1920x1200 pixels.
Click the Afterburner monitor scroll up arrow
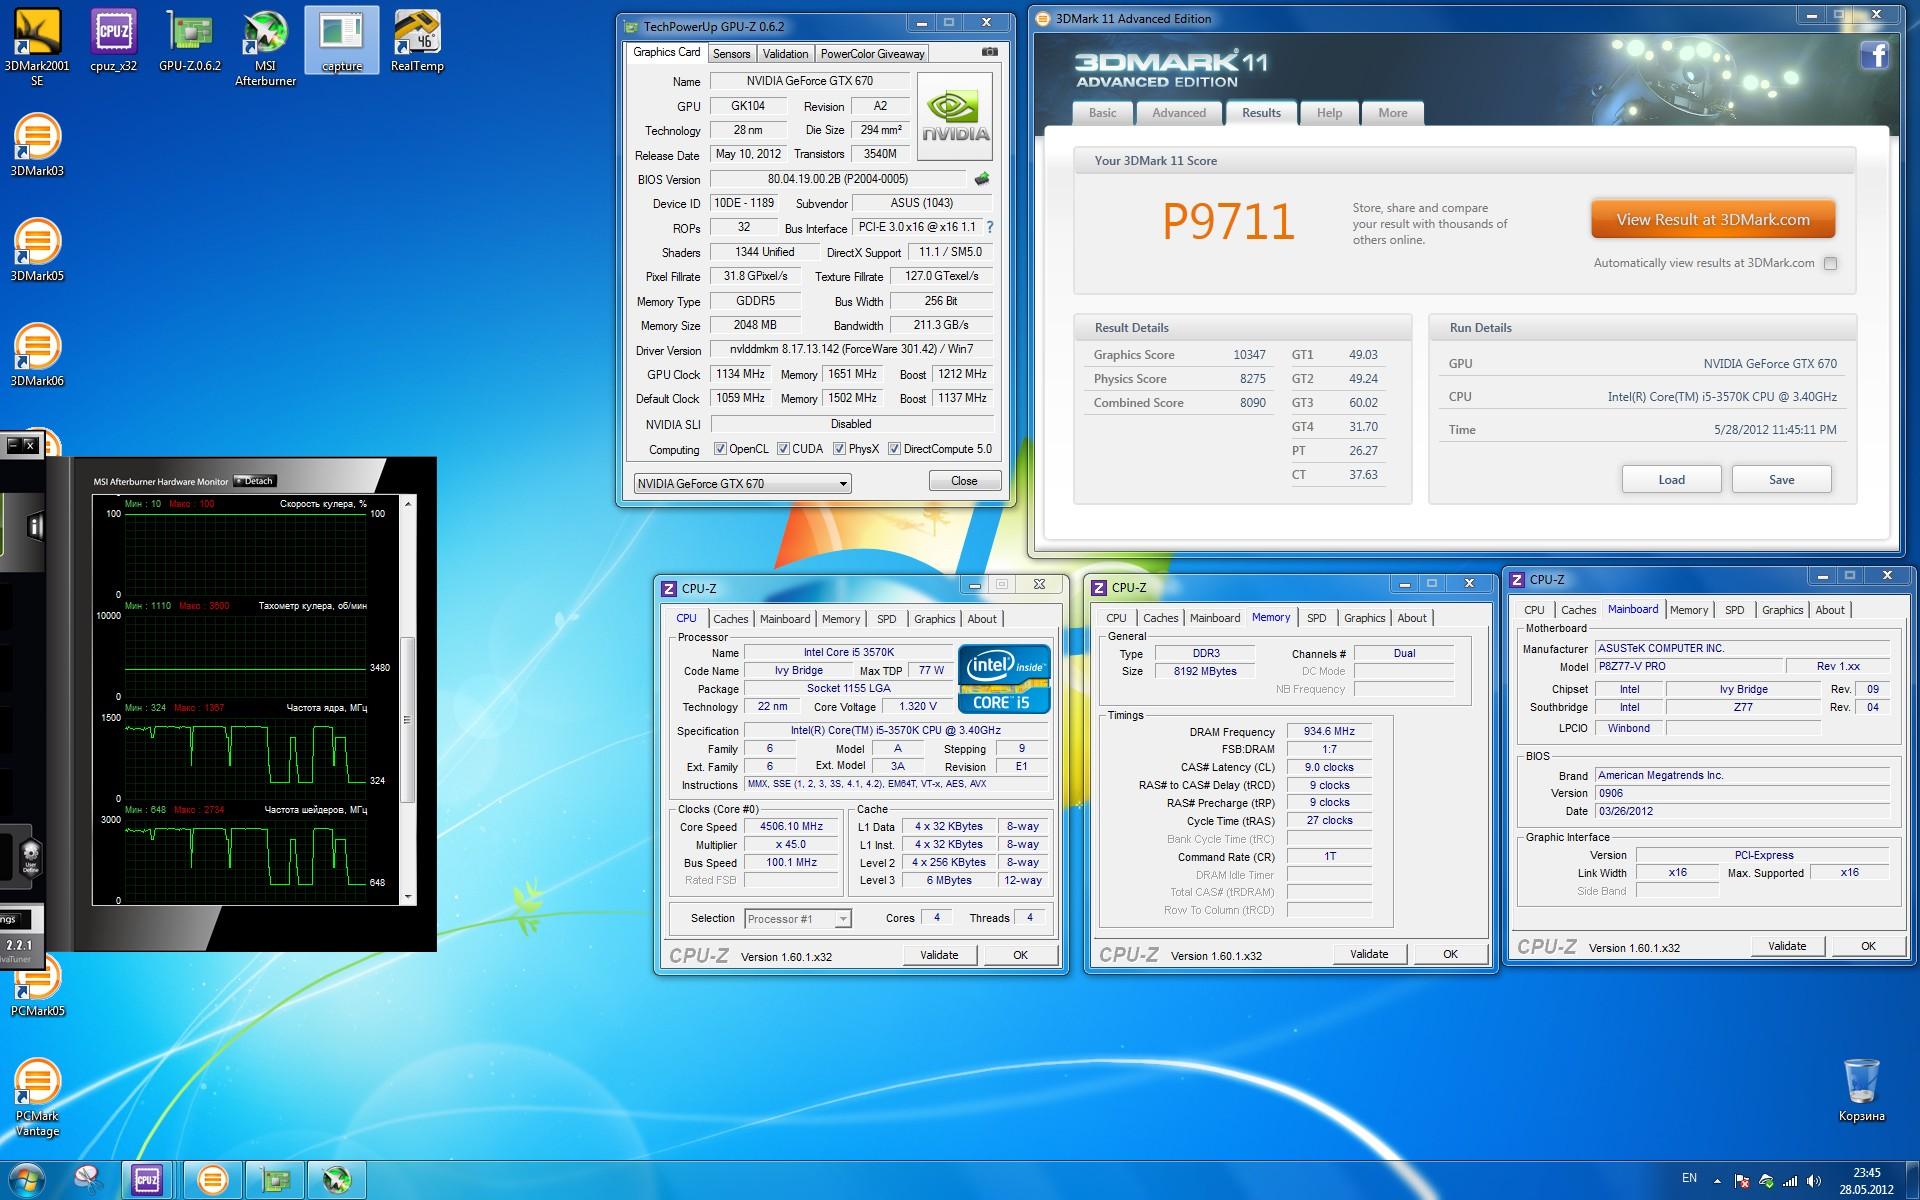[x=407, y=503]
